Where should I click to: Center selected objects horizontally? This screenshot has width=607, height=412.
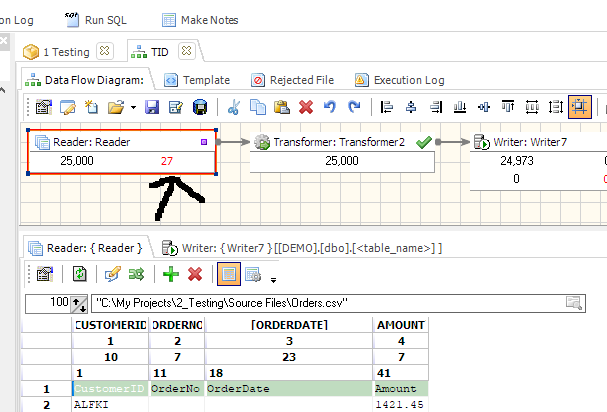pos(411,107)
